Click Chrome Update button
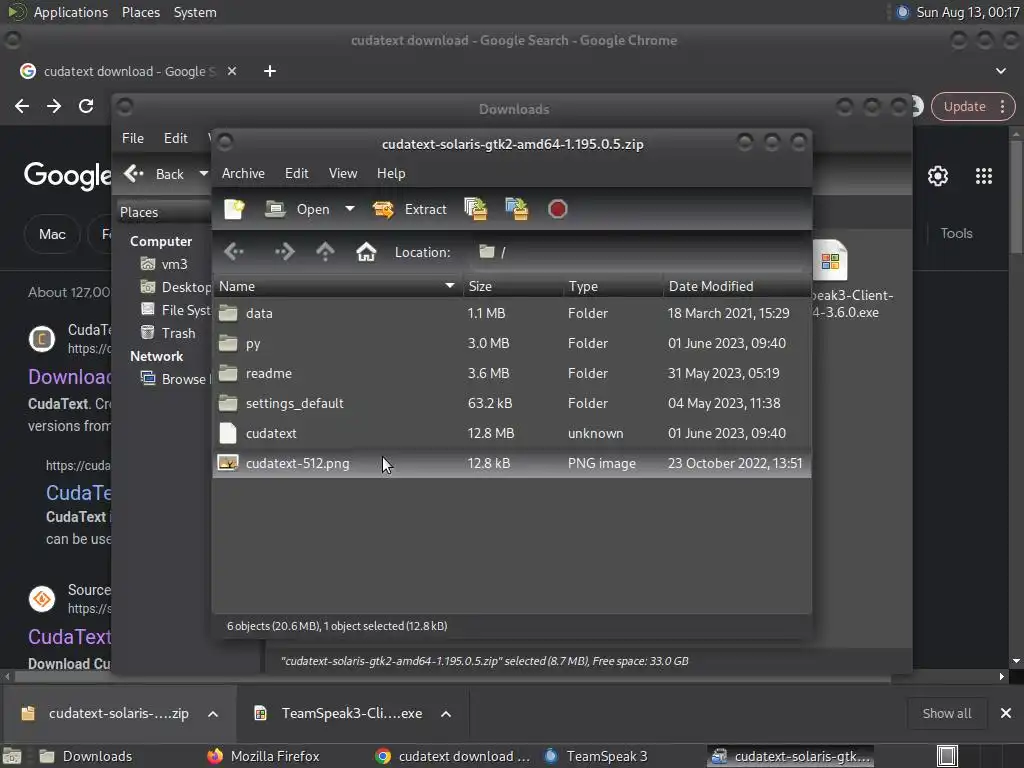Image resolution: width=1024 pixels, height=768 pixels. coord(965,106)
